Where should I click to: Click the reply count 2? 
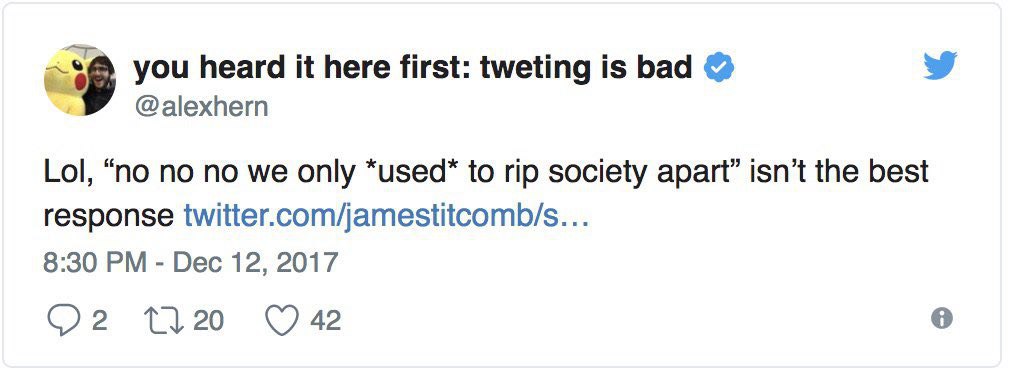pyautogui.click(x=99, y=320)
